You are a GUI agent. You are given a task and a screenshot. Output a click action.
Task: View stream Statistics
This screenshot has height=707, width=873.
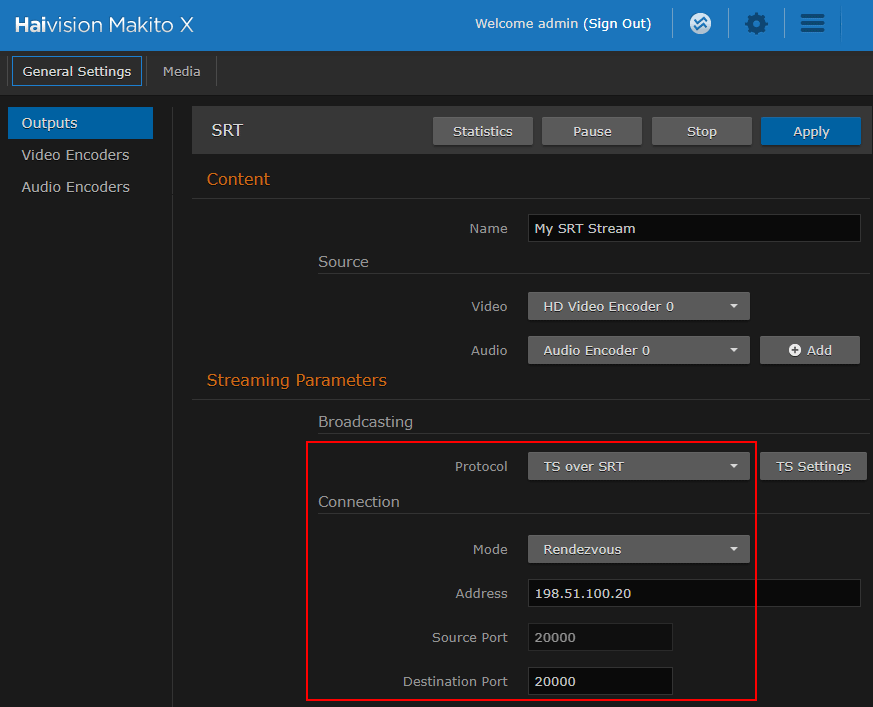(x=482, y=131)
